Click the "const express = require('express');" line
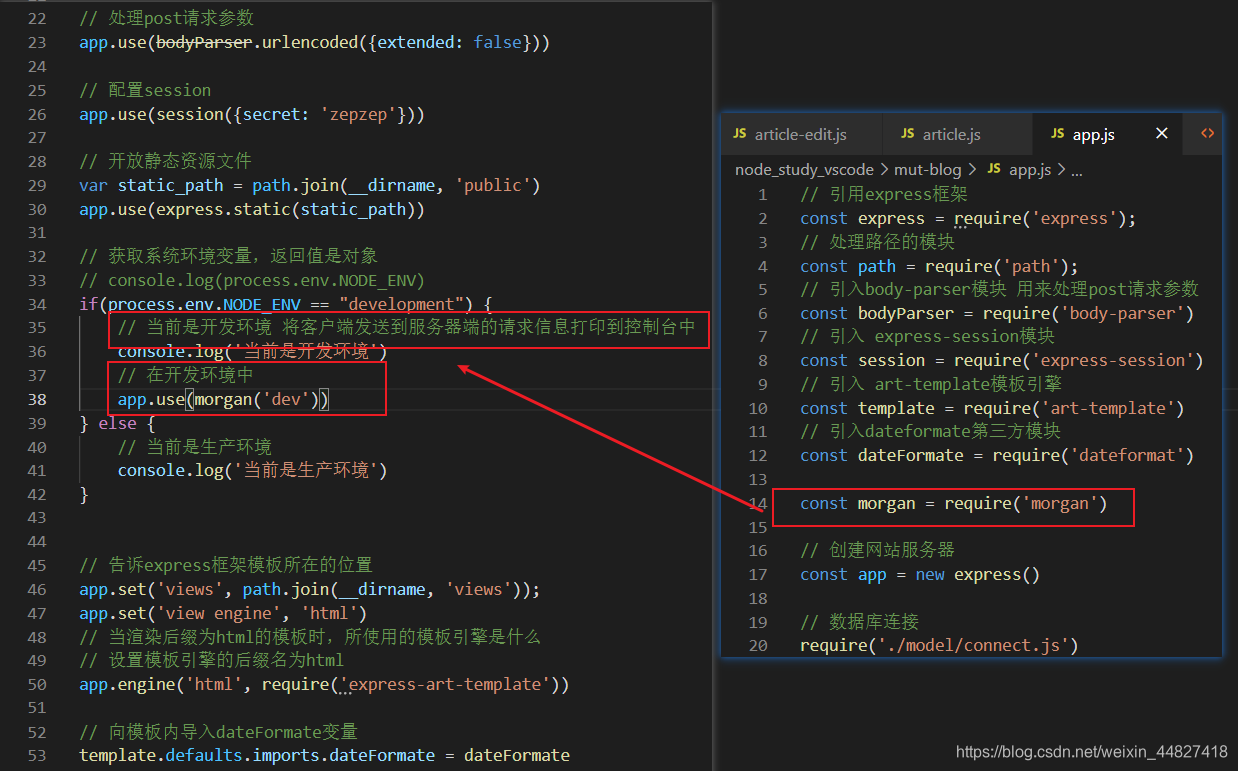This screenshot has width=1238, height=771. click(968, 219)
